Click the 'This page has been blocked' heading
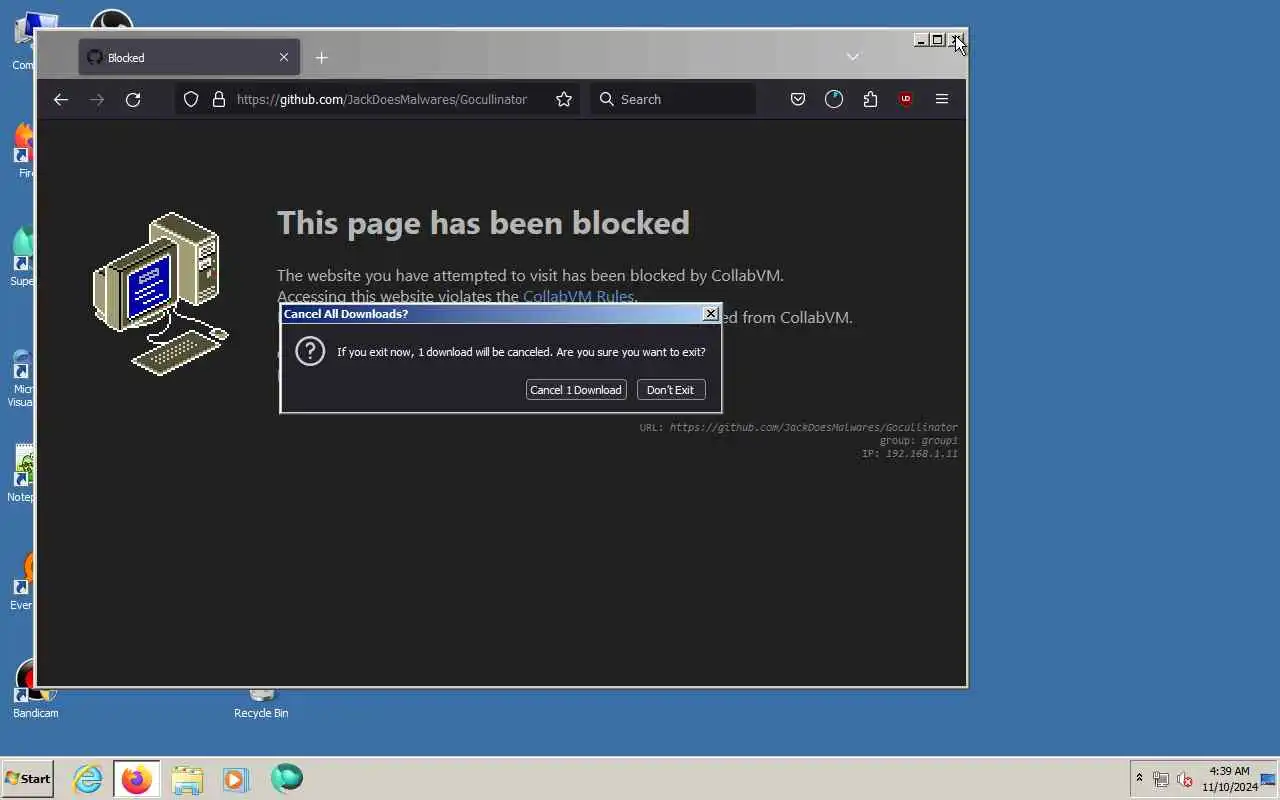Image resolution: width=1280 pixels, height=800 pixels. (x=483, y=222)
